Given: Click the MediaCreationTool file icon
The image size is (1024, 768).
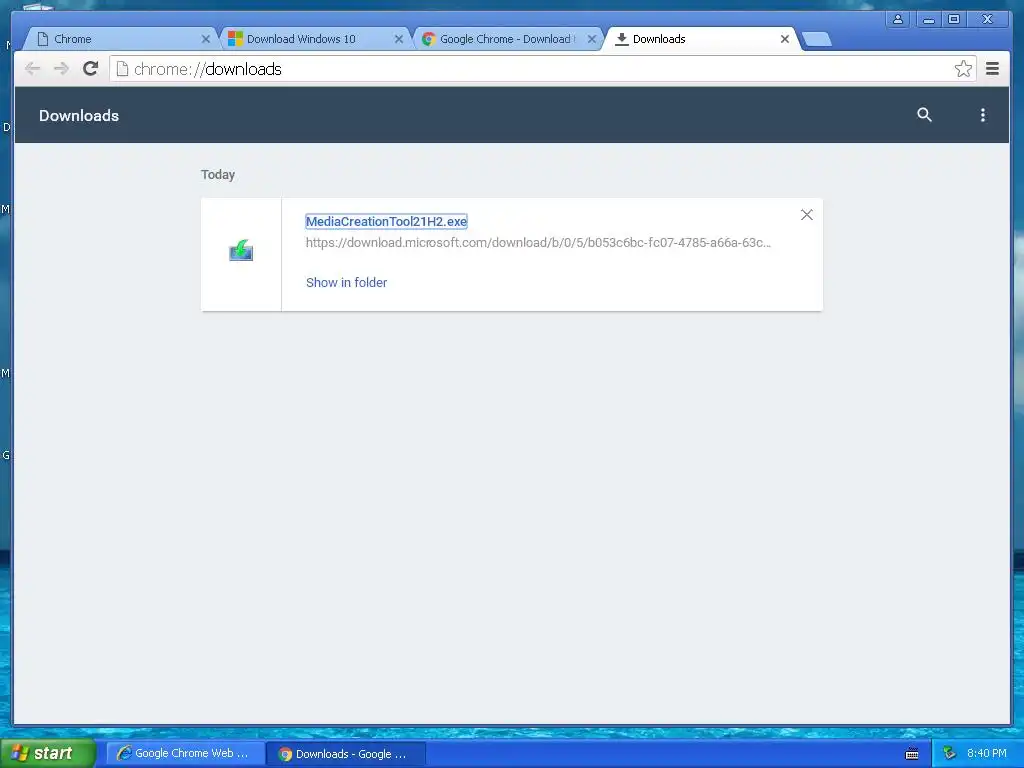Looking at the screenshot, I should 241,251.
